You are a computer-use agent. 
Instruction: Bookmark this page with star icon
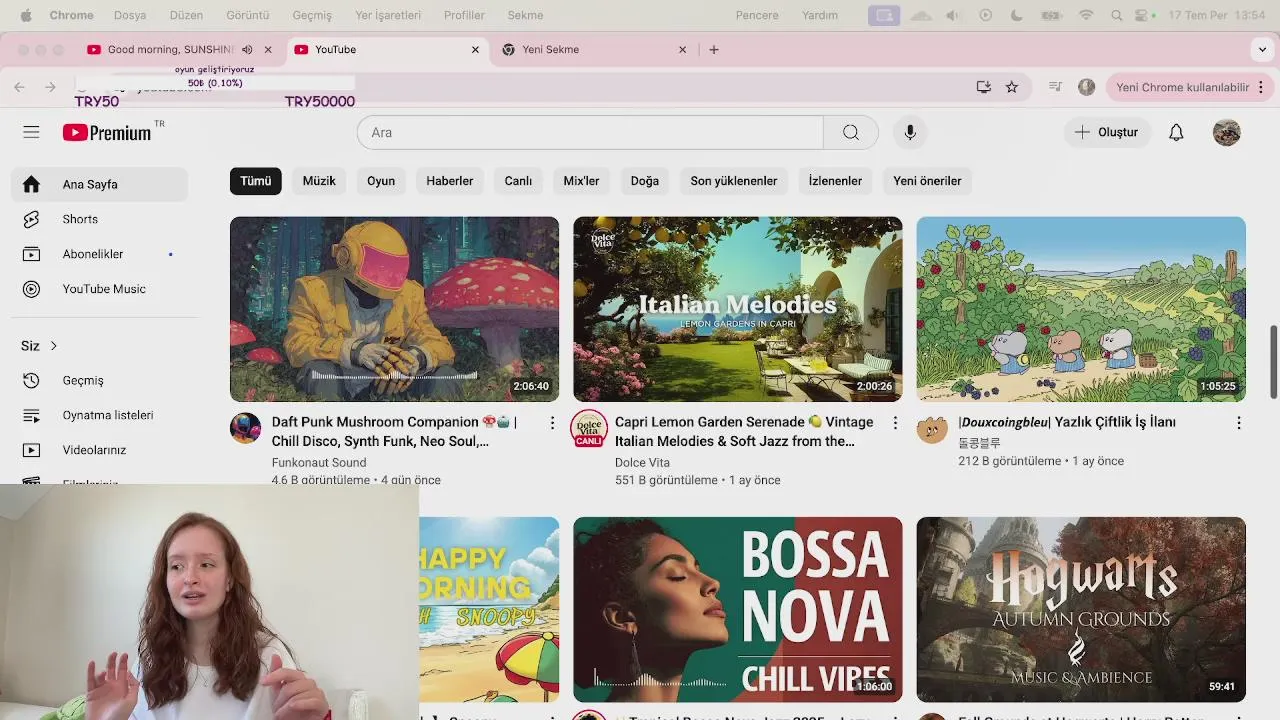pyautogui.click(x=1012, y=87)
